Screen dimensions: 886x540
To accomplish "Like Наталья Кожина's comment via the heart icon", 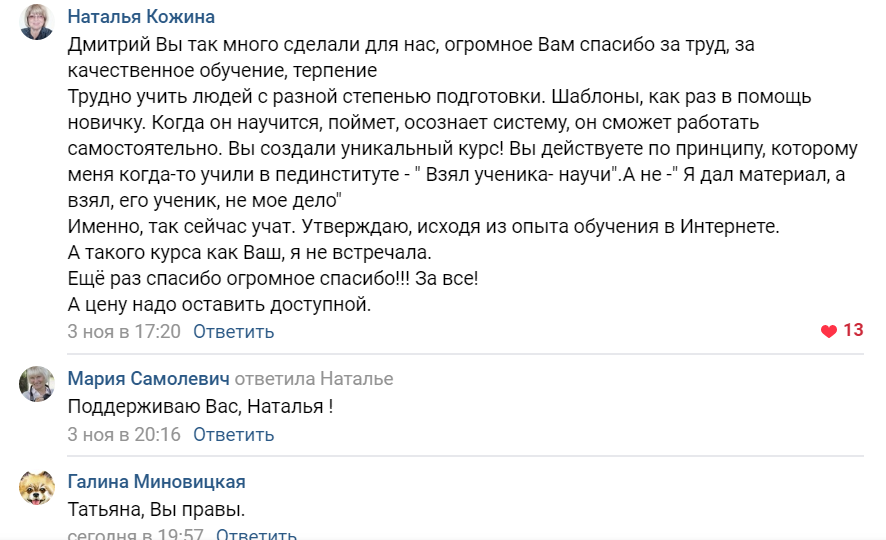I will click(829, 331).
